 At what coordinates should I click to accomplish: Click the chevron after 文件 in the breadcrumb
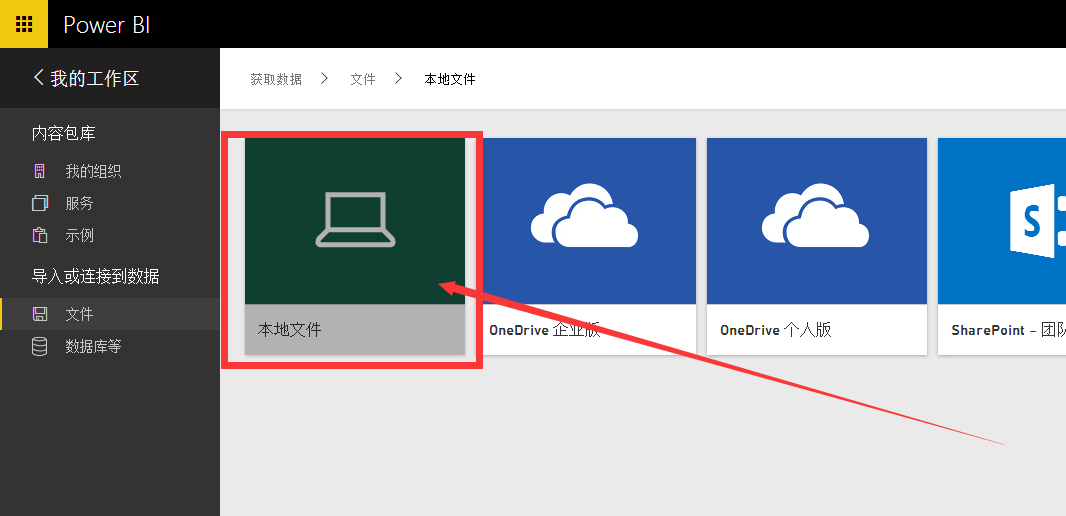click(x=398, y=79)
